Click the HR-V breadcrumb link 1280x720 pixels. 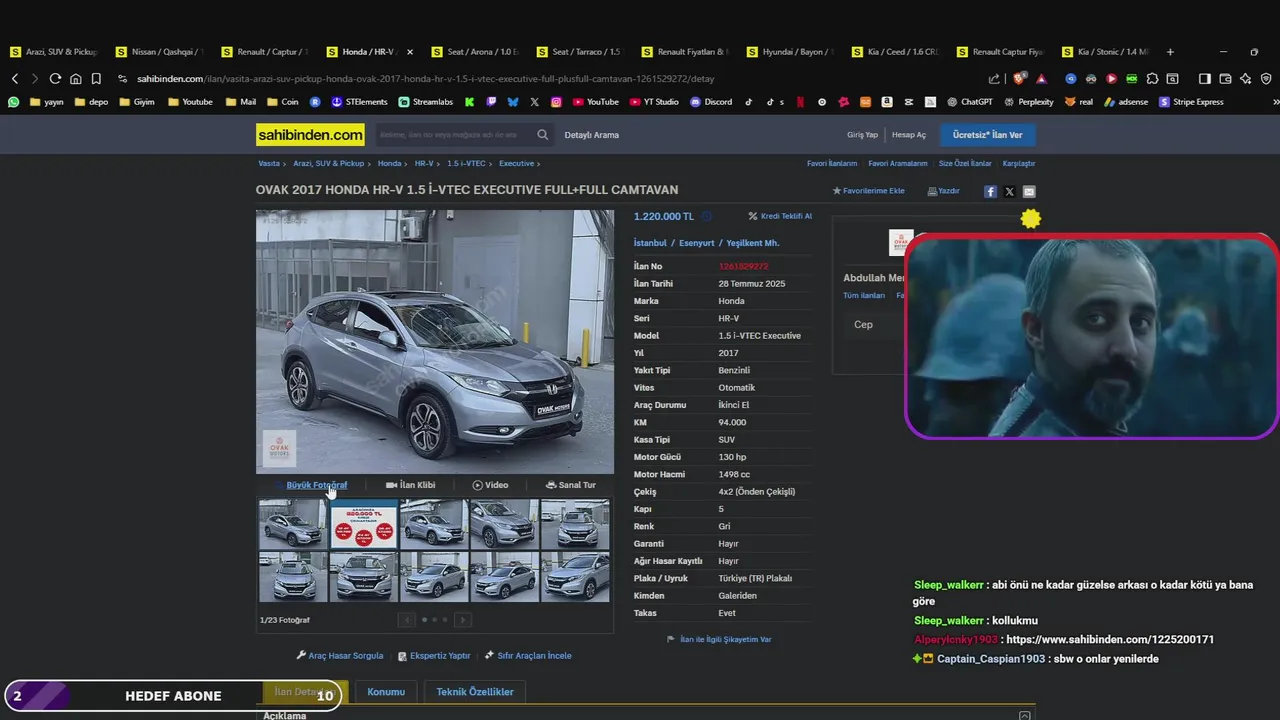424,163
